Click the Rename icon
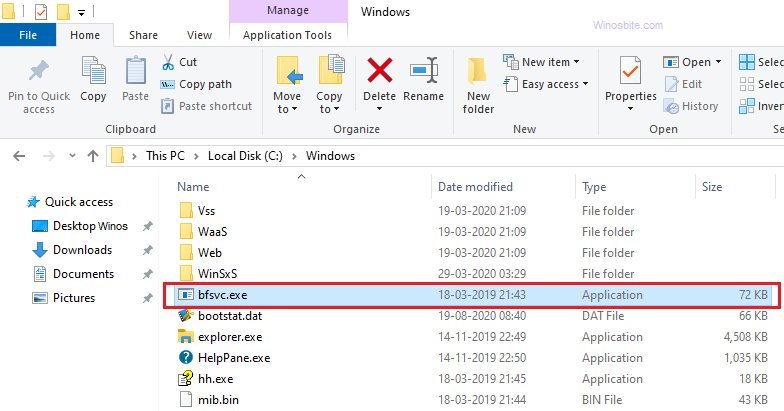This screenshot has width=784, height=411. click(x=424, y=70)
